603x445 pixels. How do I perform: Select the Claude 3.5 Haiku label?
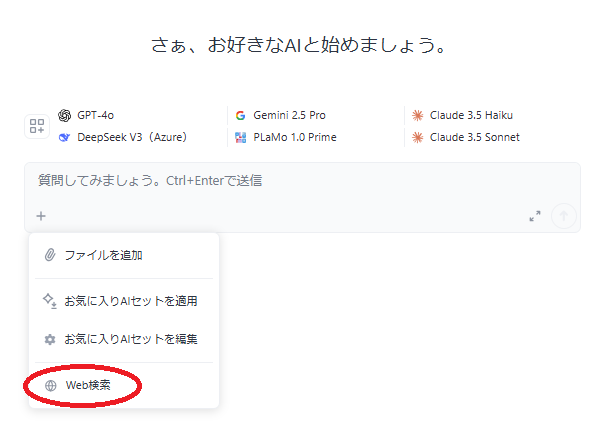click(x=471, y=115)
